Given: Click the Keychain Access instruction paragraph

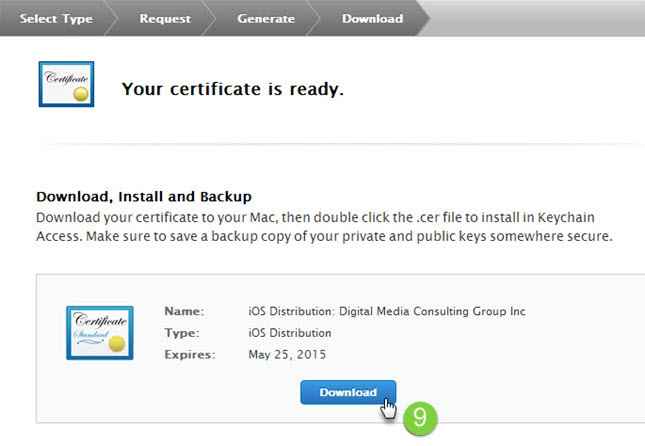Looking at the screenshot, I should (x=323, y=227).
